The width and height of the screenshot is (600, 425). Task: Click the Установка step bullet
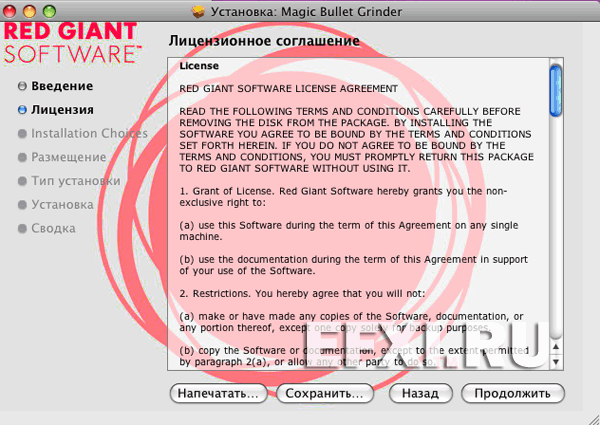pos(22,205)
